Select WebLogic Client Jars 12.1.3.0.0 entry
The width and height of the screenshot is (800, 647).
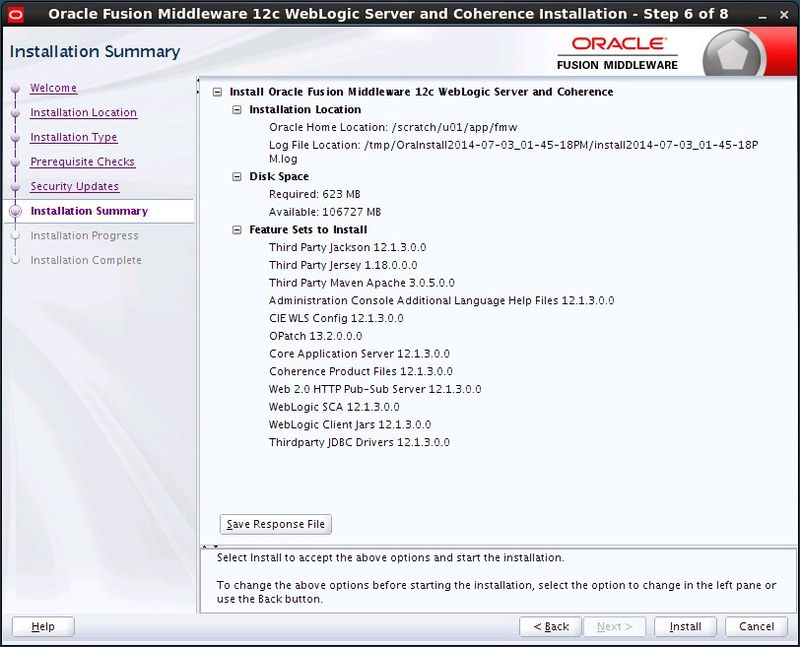tap(350, 425)
